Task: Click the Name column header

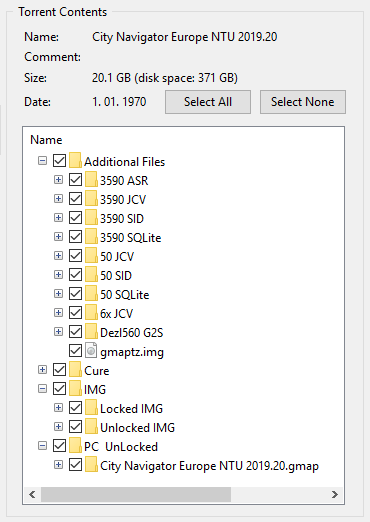Action: (x=46, y=140)
